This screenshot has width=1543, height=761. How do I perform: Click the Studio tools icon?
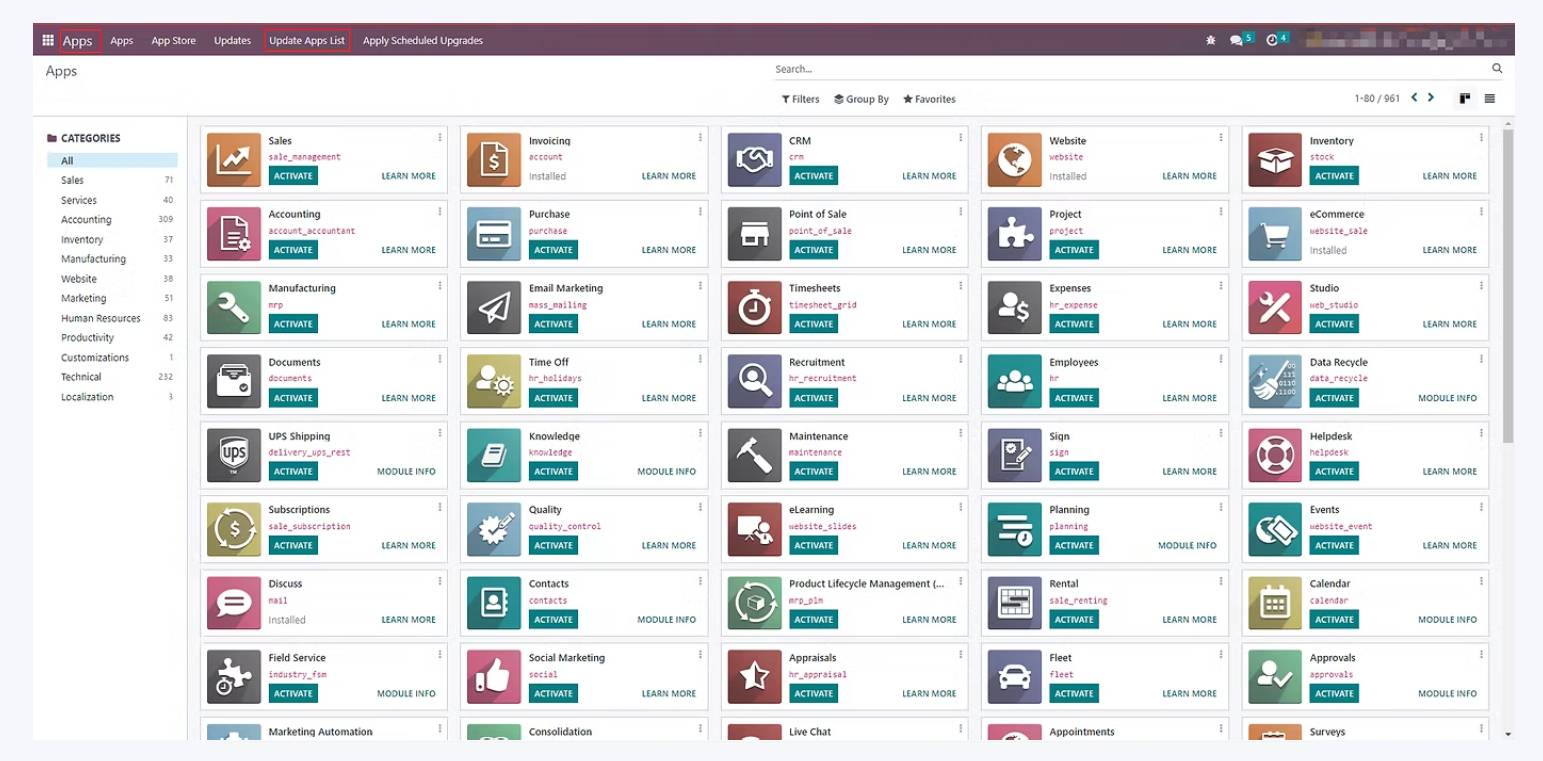[1275, 308]
